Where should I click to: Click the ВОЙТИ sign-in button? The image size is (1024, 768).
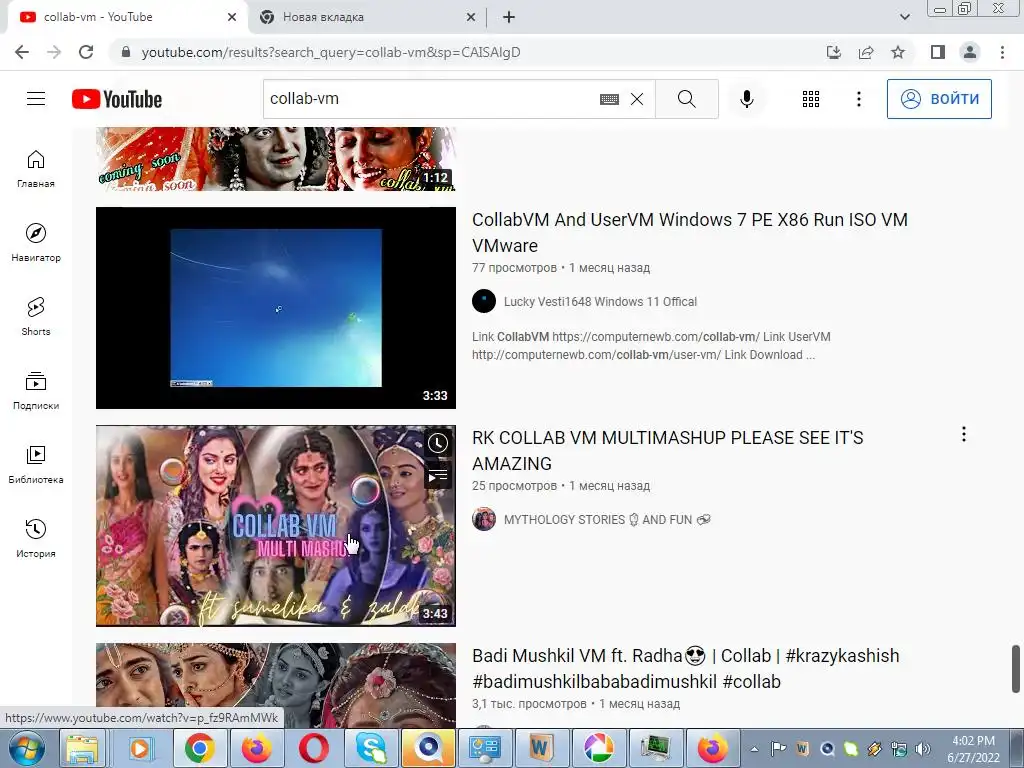coord(939,99)
